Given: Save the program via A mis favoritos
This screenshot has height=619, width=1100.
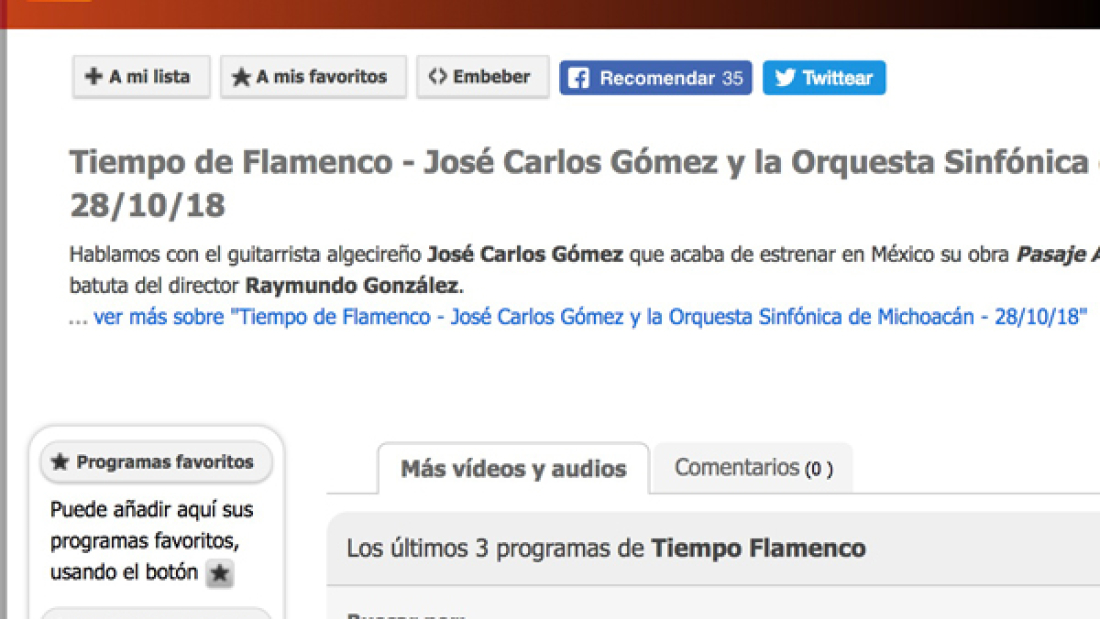Looking at the screenshot, I should tap(313, 77).
